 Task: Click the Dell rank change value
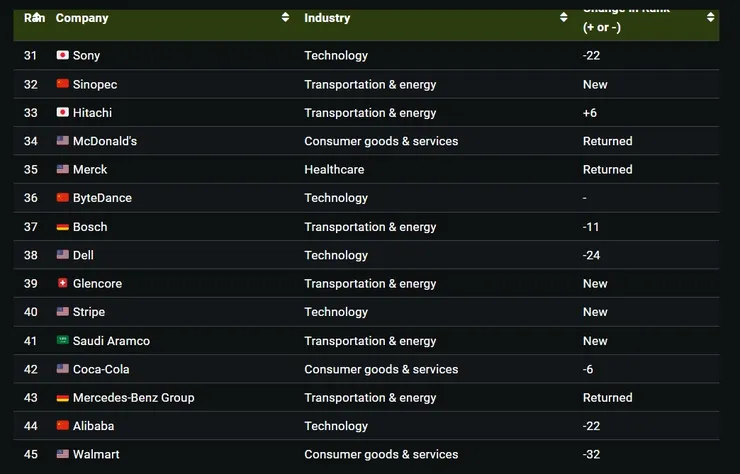591,255
